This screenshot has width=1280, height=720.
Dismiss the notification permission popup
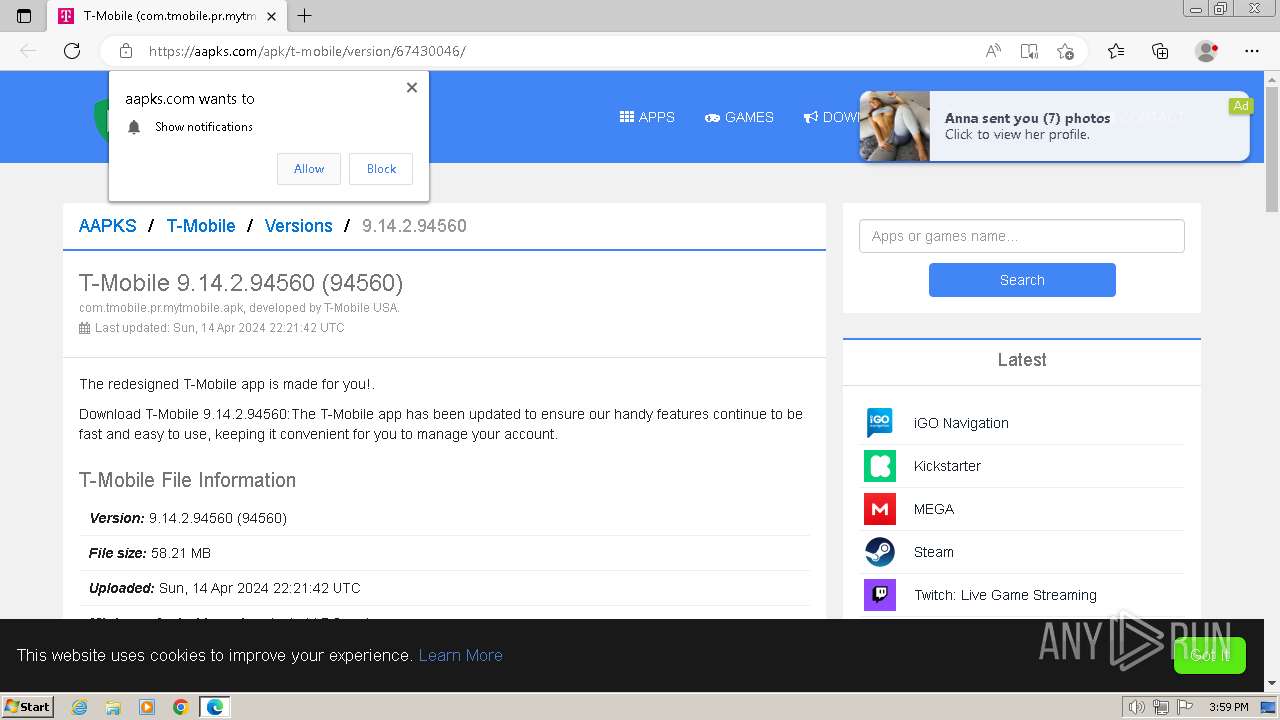(x=412, y=87)
